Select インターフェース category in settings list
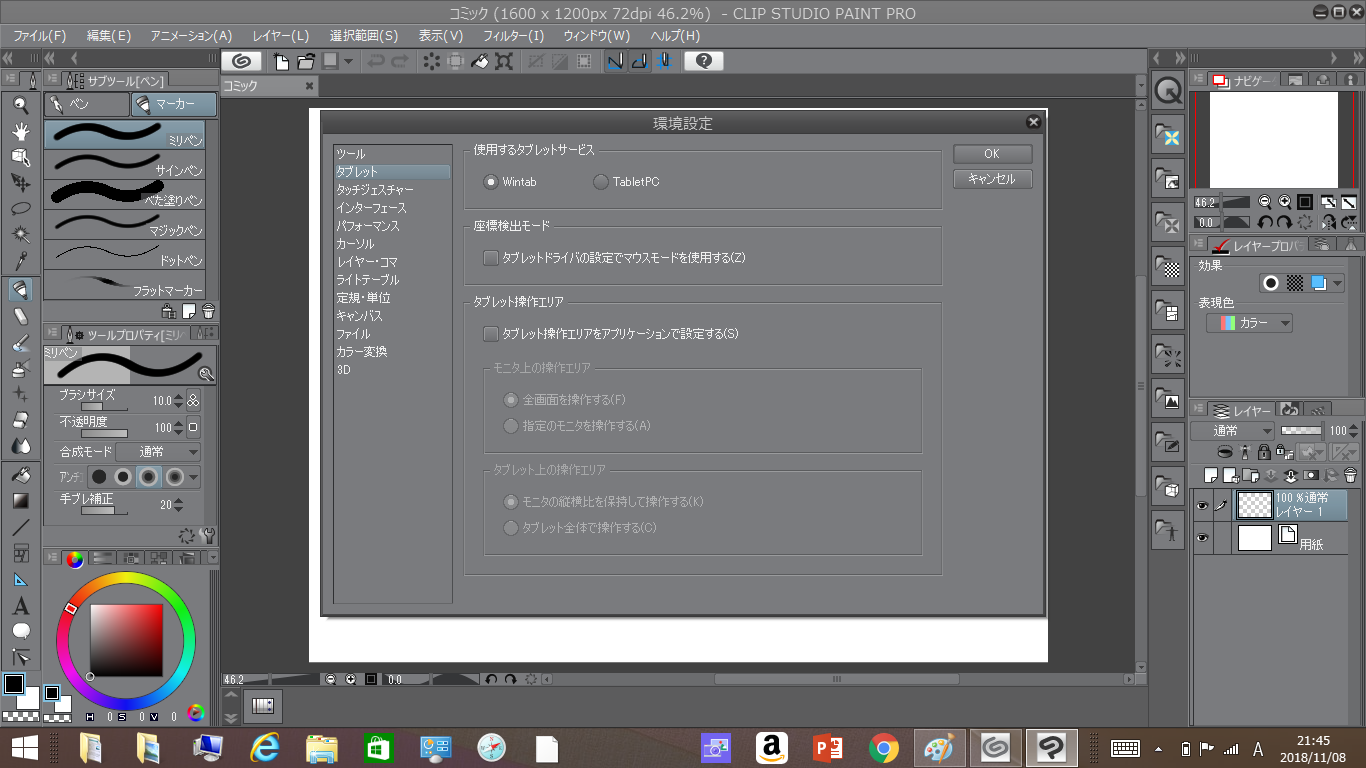The image size is (1366, 768). [371, 208]
